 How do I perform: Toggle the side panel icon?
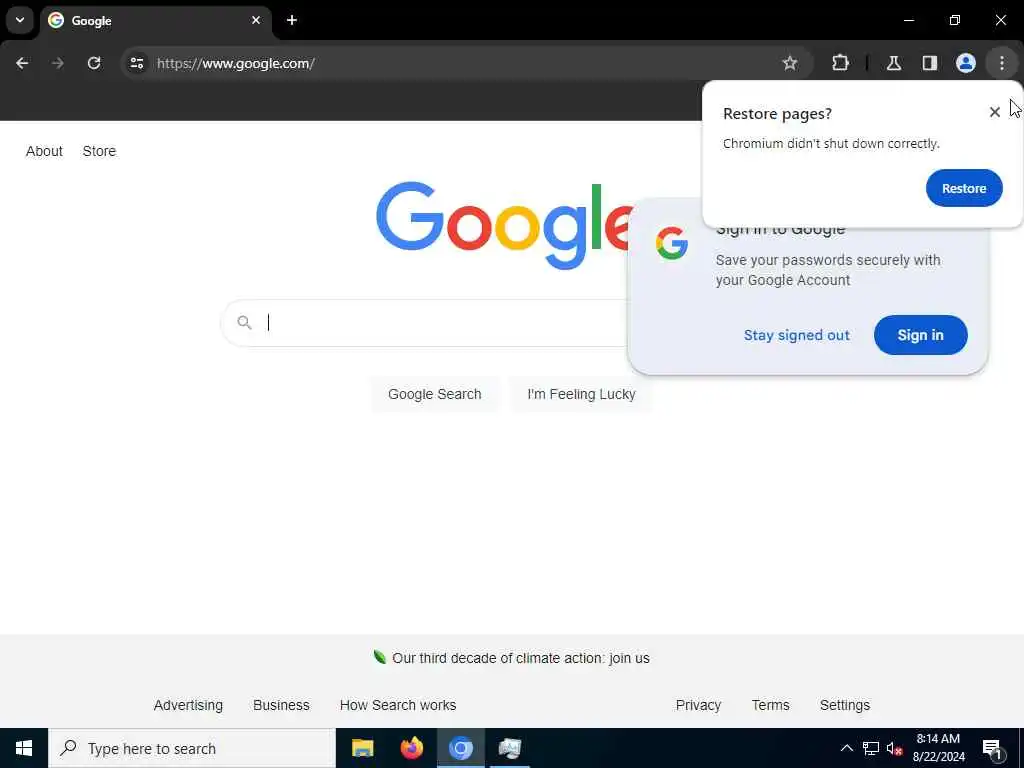(x=930, y=63)
